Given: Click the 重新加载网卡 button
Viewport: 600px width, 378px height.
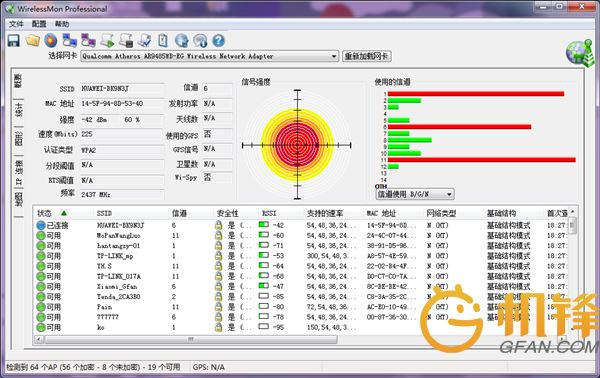Looking at the screenshot, I should [x=367, y=56].
